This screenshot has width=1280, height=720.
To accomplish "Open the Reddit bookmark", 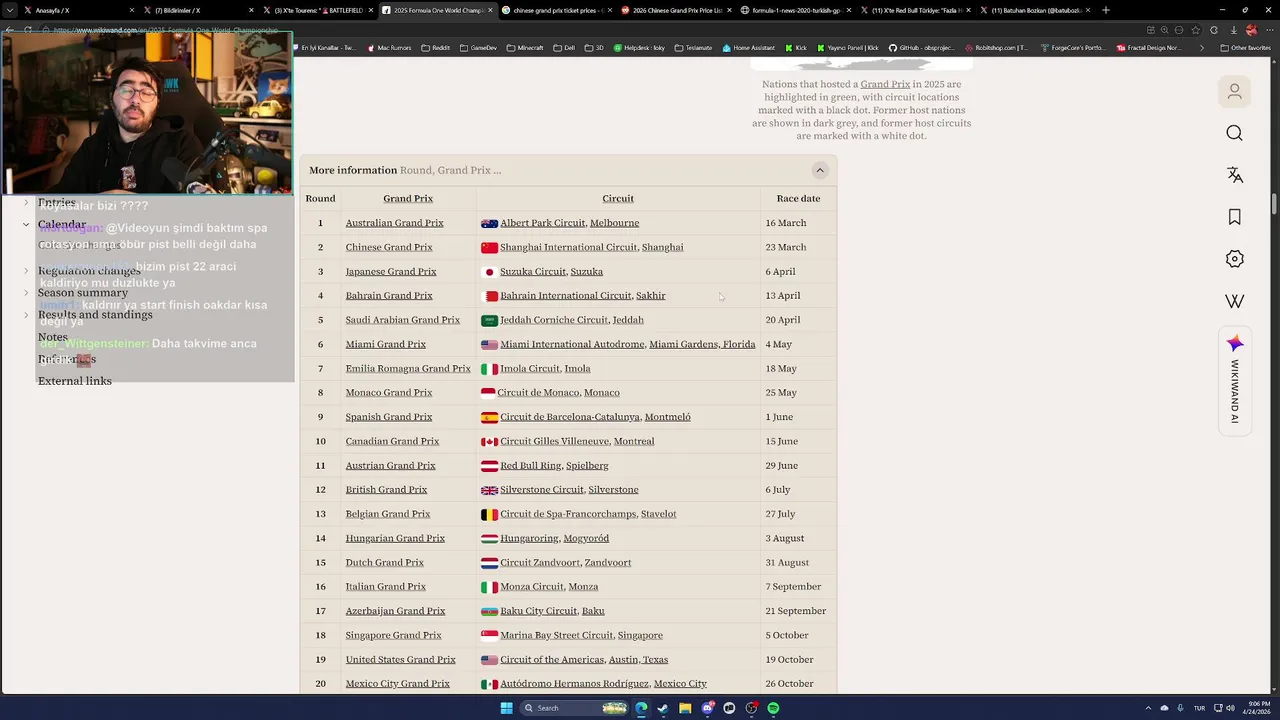I will coord(435,48).
